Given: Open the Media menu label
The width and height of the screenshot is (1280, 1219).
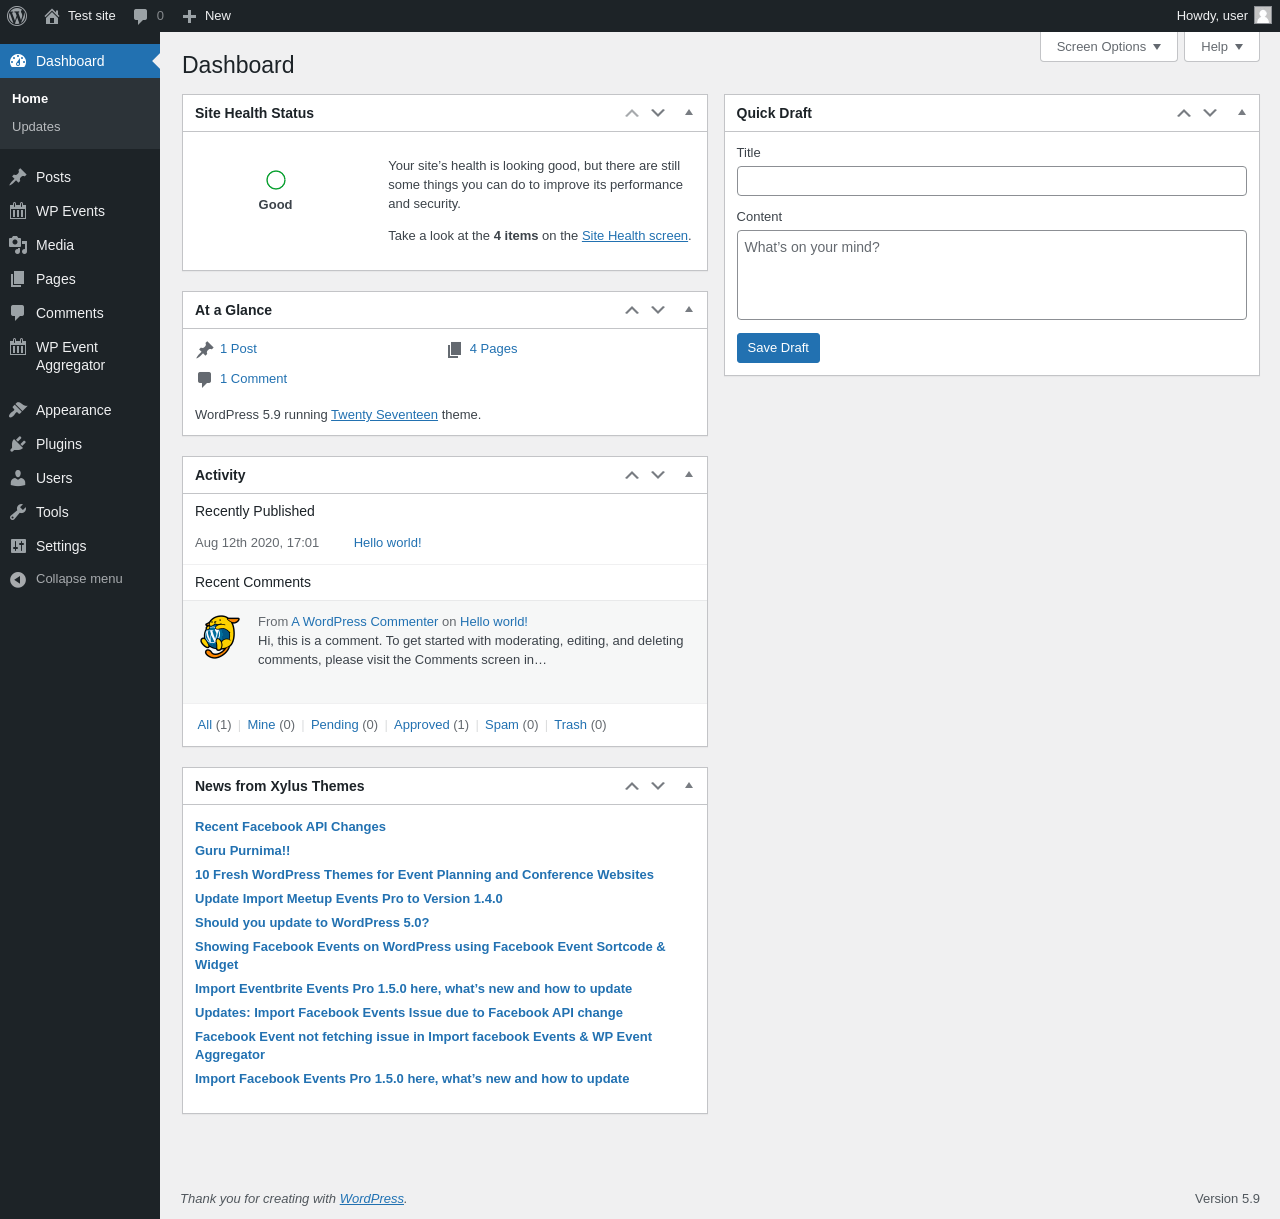Looking at the screenshot, I should pyautogui.click(x=55, y=245).
